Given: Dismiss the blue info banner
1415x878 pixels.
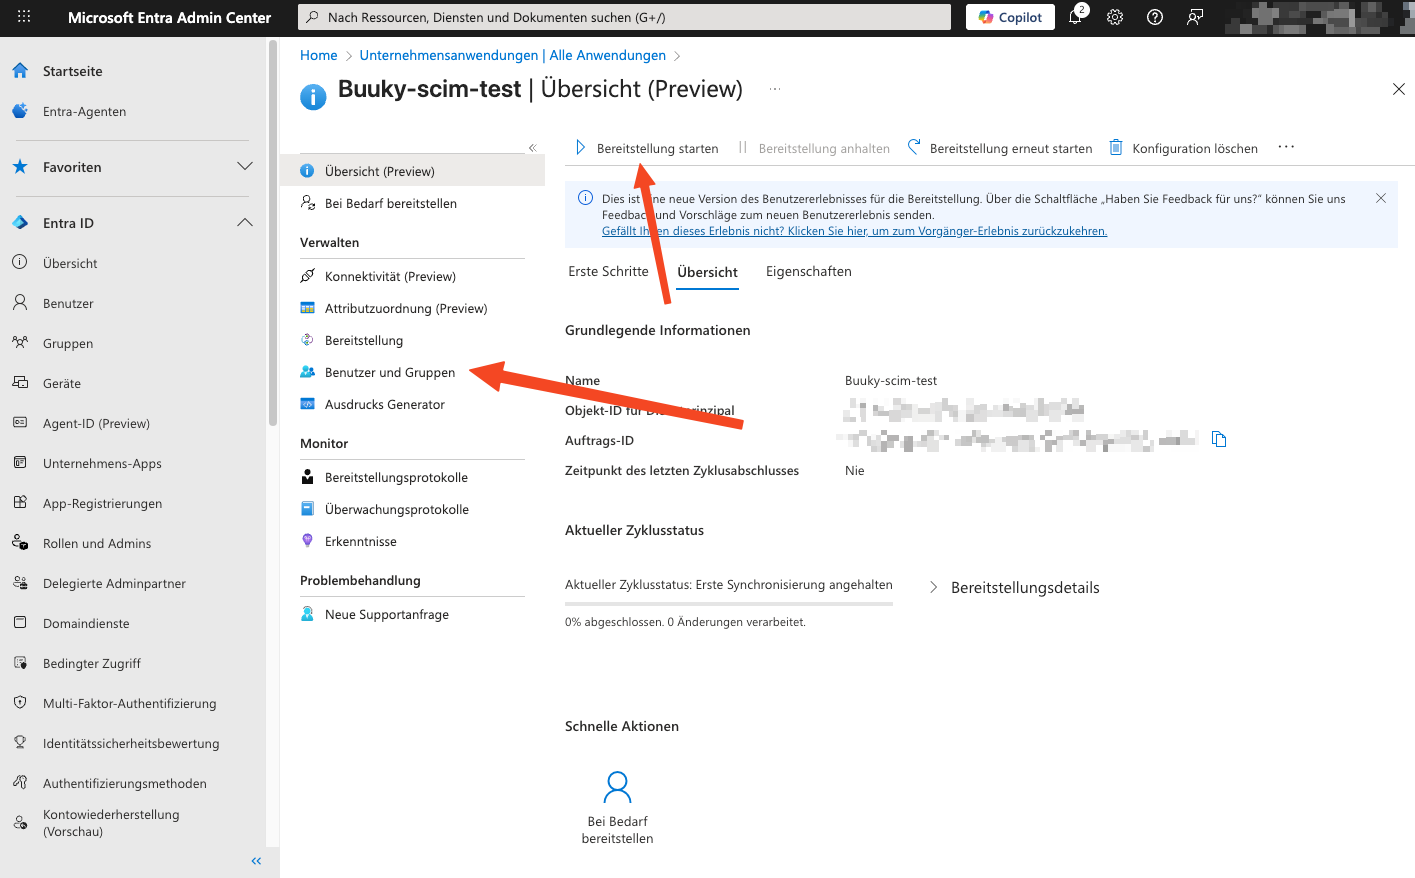Looking at the screenshot, I should [x=1380, y=198].
